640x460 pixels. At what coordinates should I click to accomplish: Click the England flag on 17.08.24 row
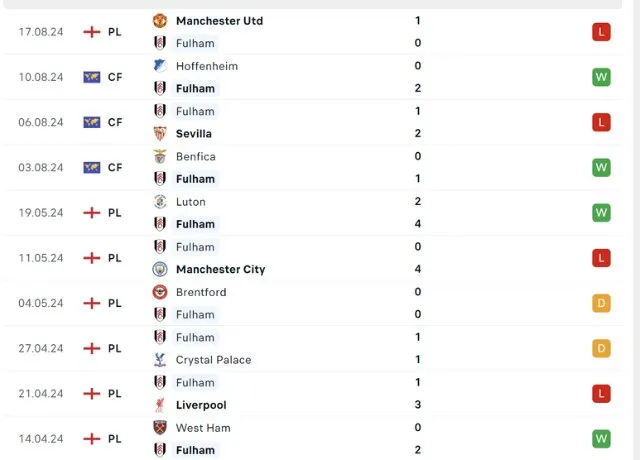[x=92, y=32]
